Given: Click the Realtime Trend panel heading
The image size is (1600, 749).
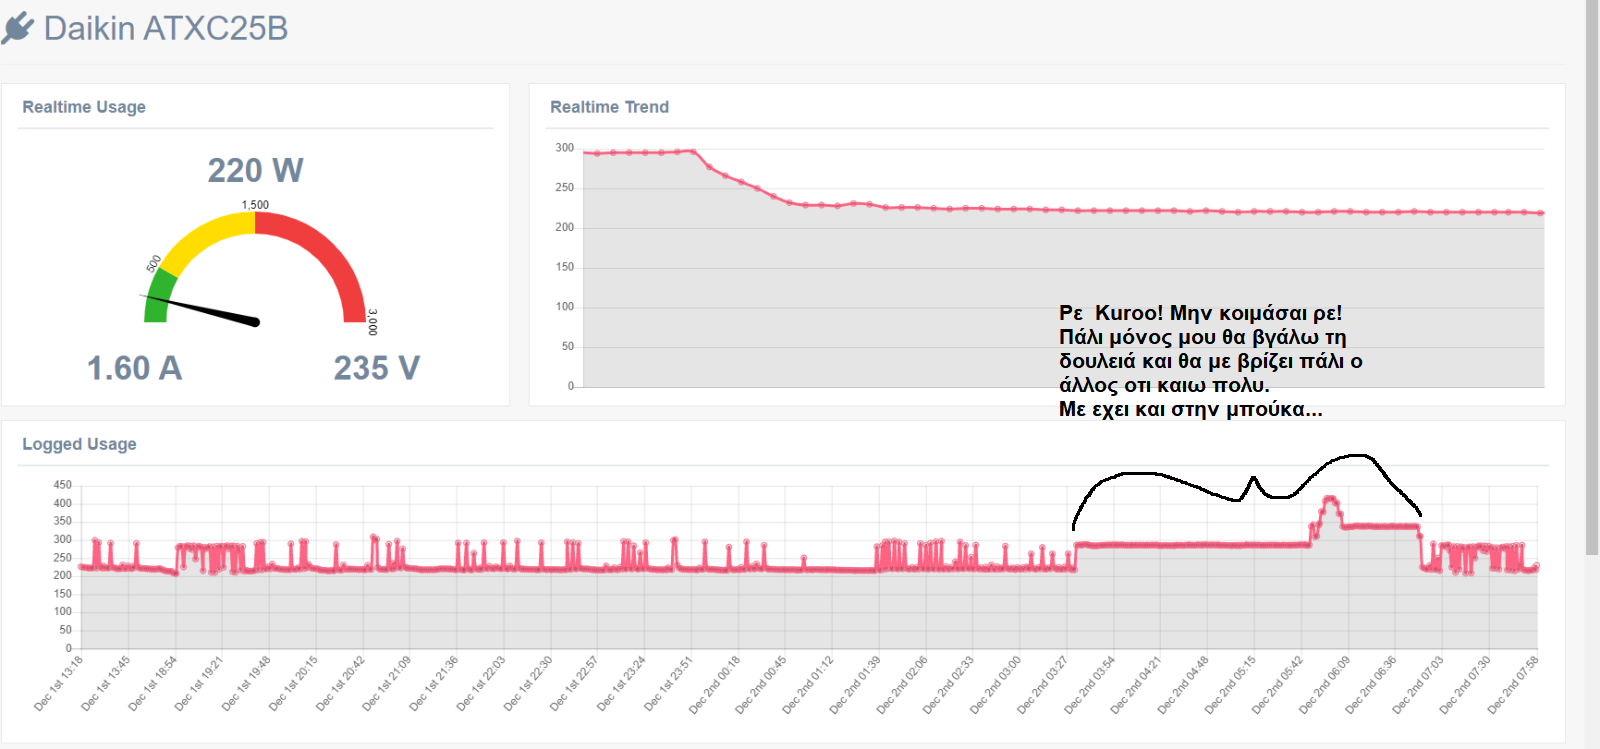Looking at the screenshot, I should (609, 107).
